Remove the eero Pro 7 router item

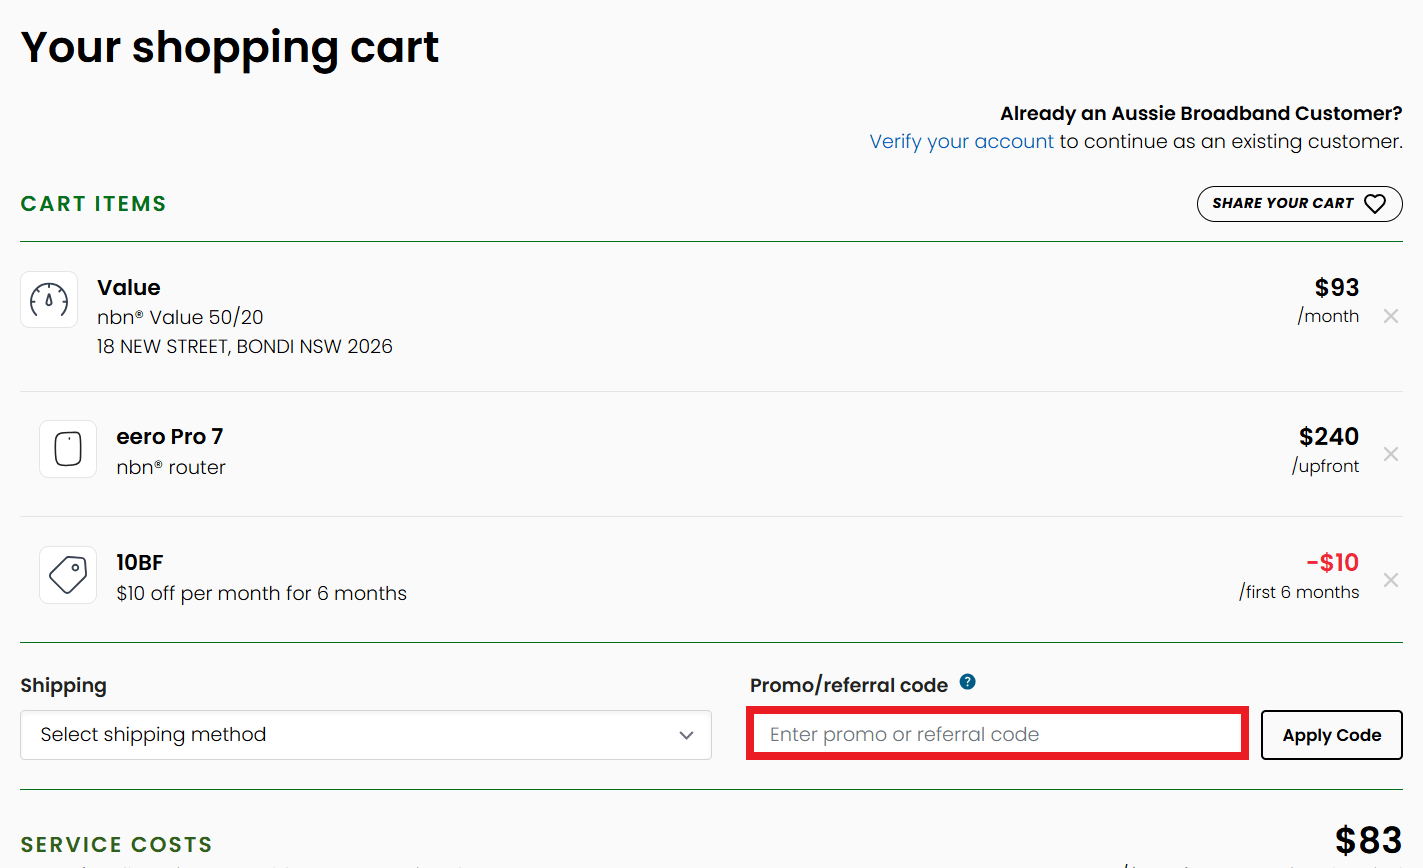pyautogui.click(x=1390, y=454)
